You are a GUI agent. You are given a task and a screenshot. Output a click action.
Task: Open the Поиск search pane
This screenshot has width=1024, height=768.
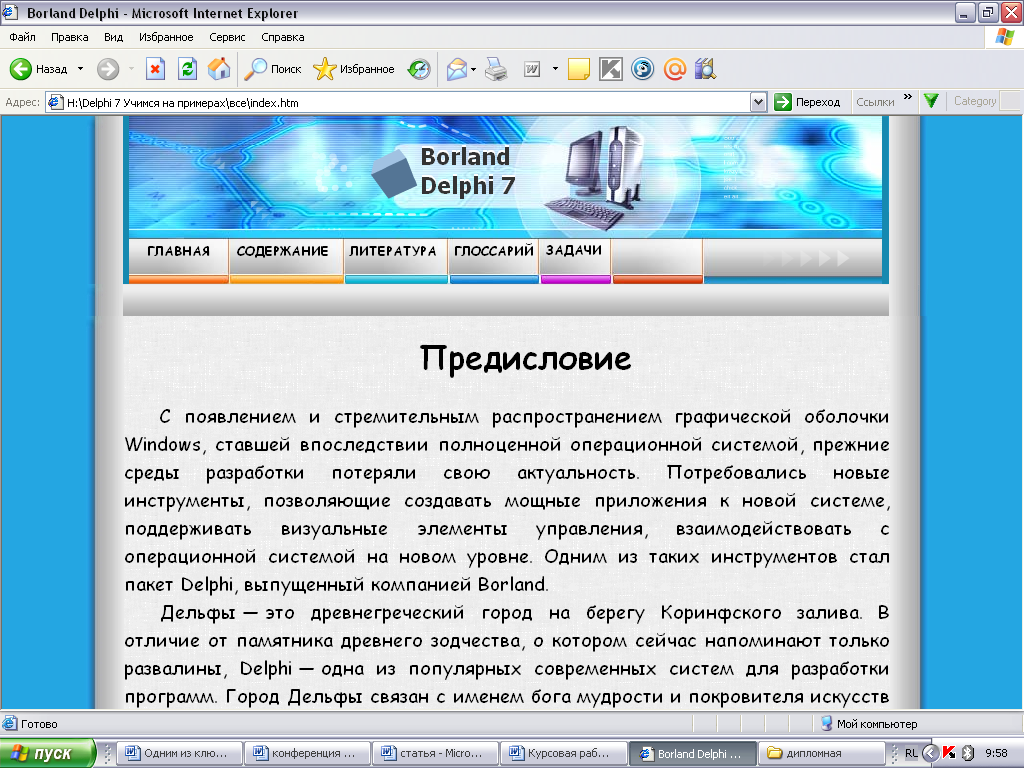coord(272,69)
